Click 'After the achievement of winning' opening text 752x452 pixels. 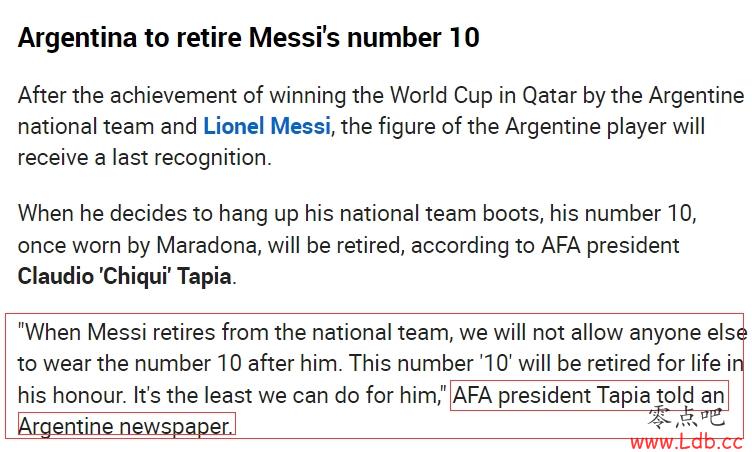point(183,96)
